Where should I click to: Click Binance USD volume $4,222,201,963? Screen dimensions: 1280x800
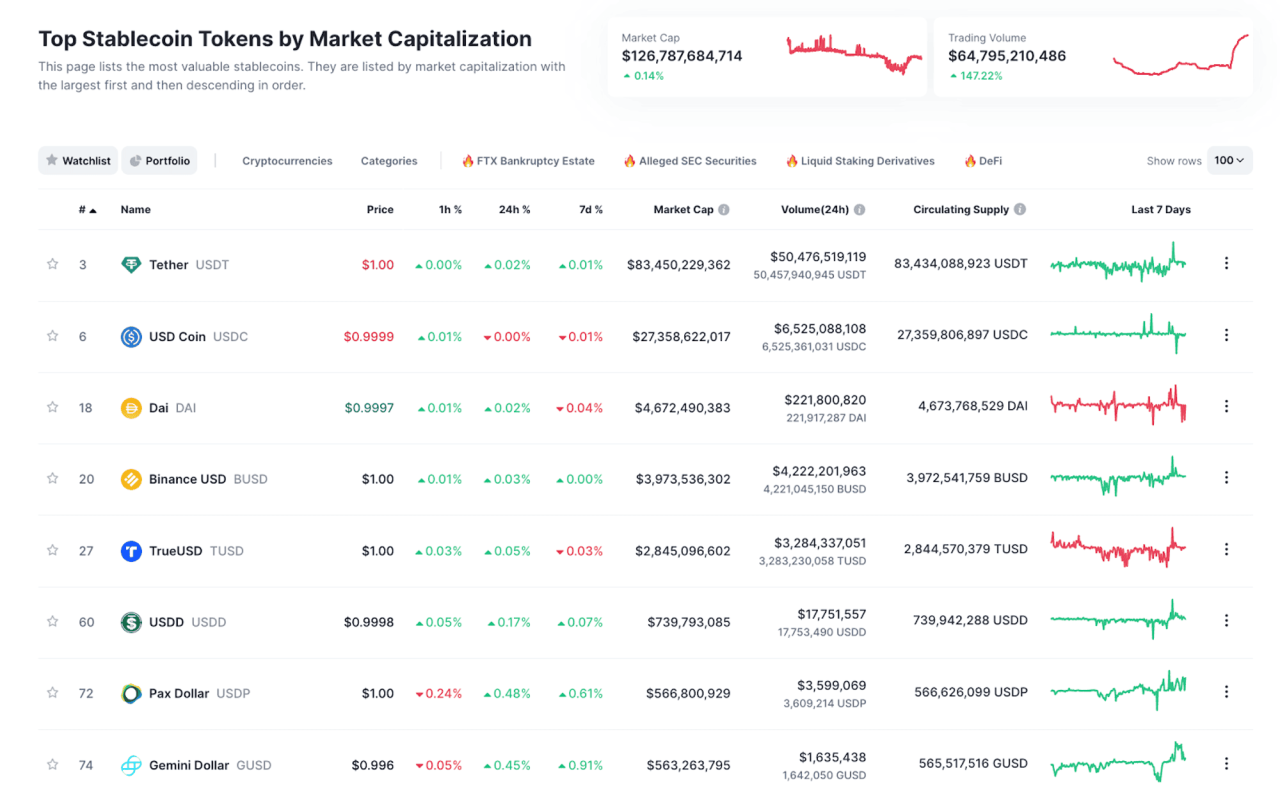point(820,471)
